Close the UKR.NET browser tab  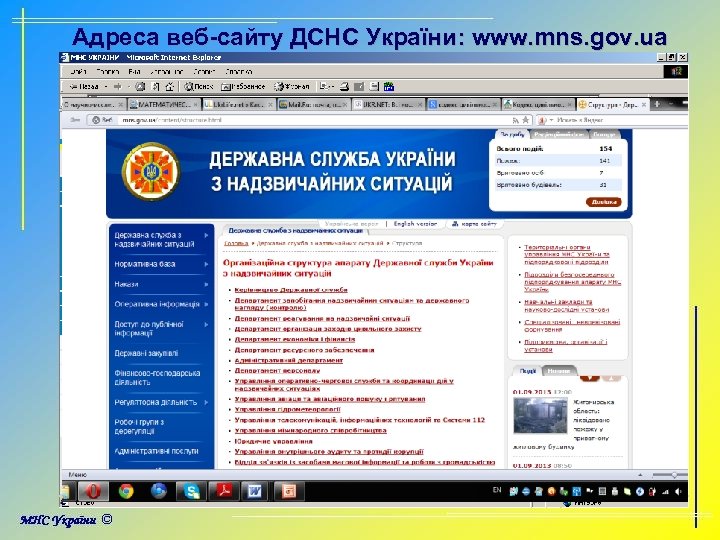(419, 105)
